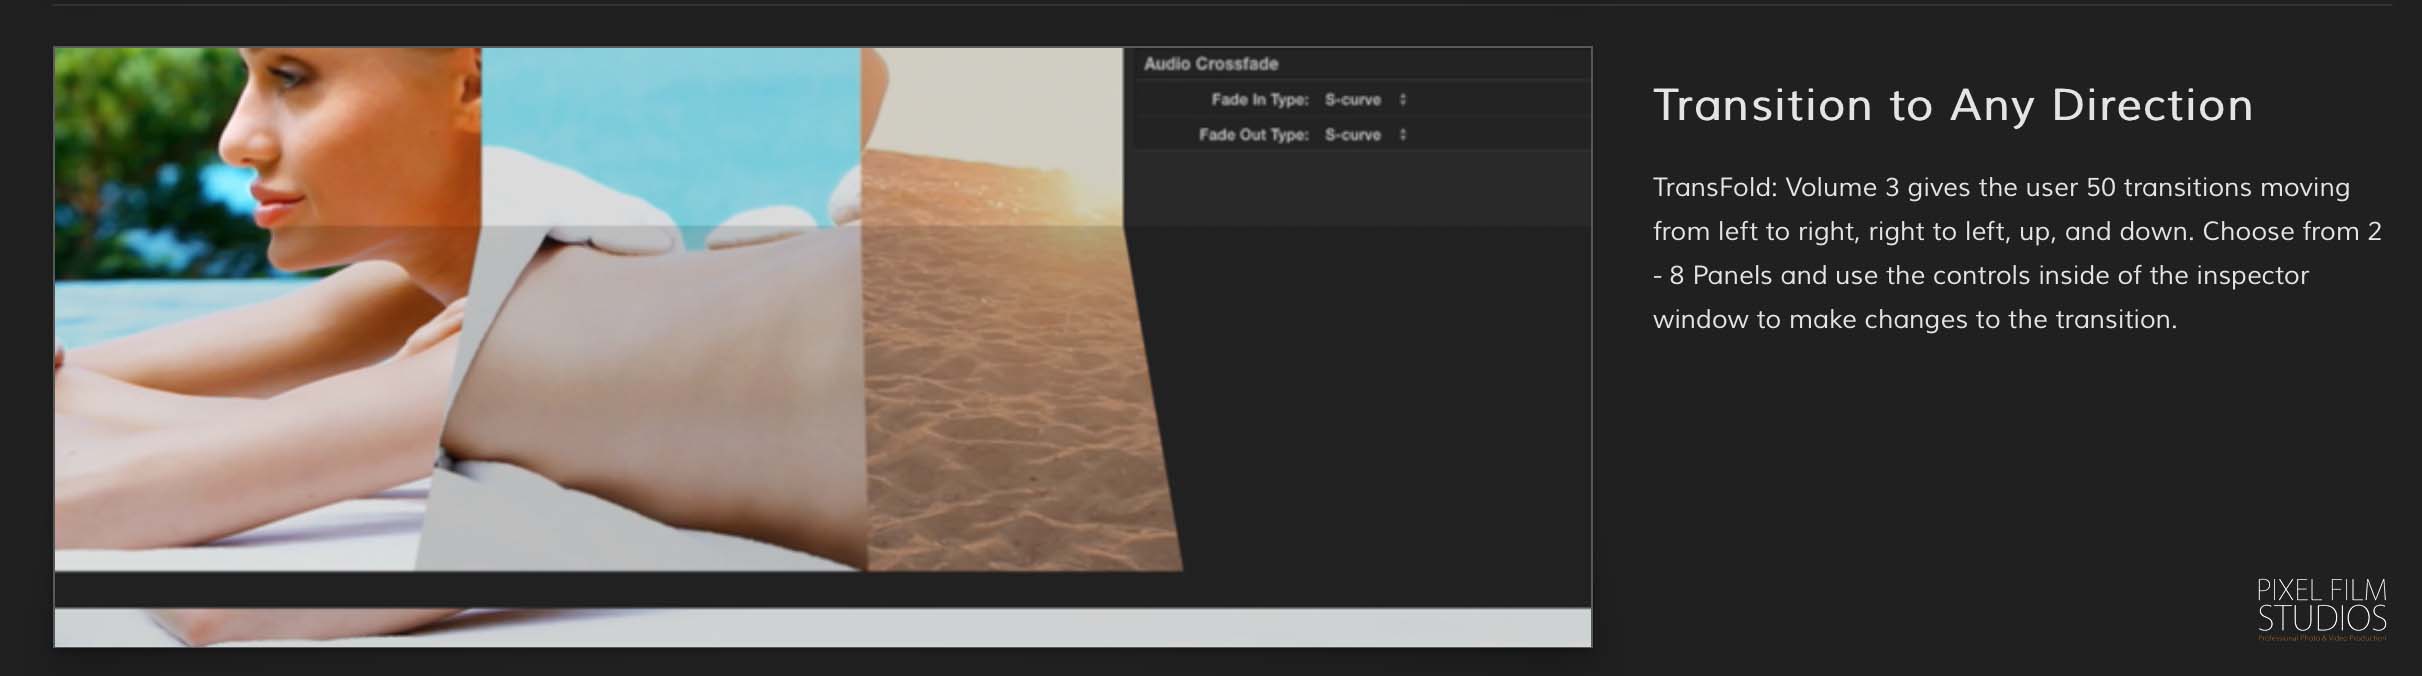The height and width of the screenshot is (676, 2422).
Task: Click the TransFold Volume 3 description paragraph
Action: [x=2017, y=253]
